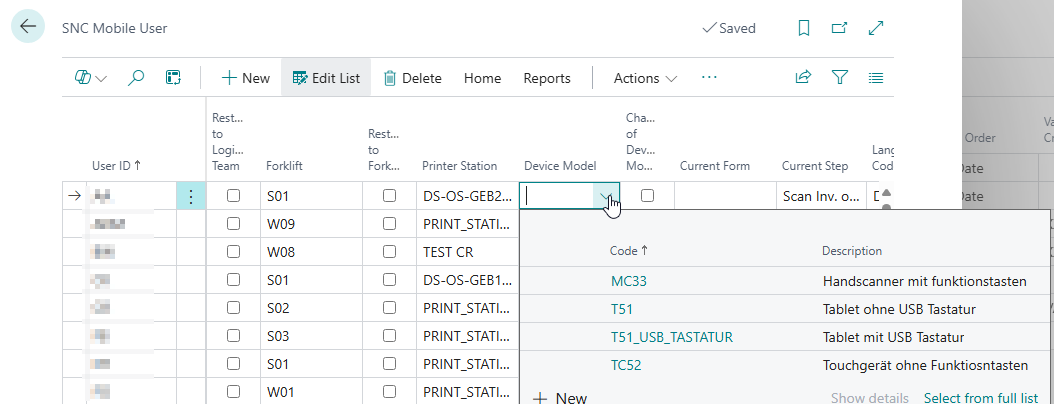Open the Copilot icon dropdown in toolbar
The width and height of the screenshot is (1054, 404).
91,78
